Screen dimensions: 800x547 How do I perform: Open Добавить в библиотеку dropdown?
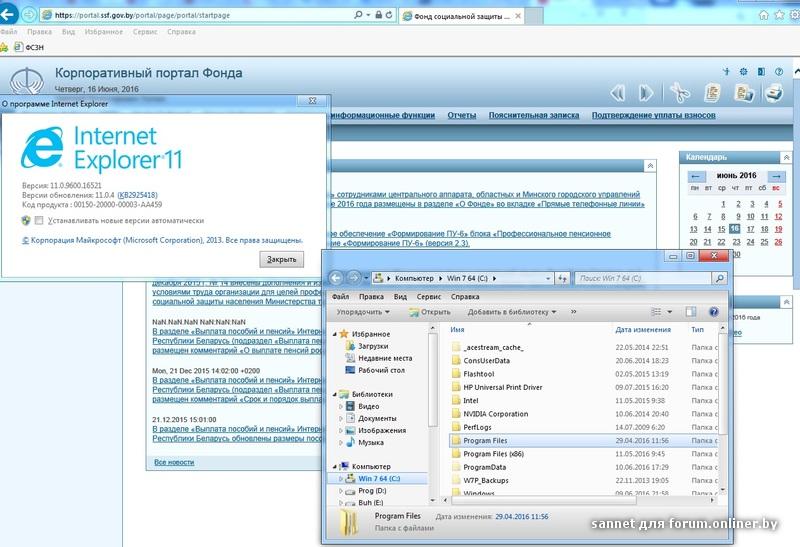coord(512,312)
